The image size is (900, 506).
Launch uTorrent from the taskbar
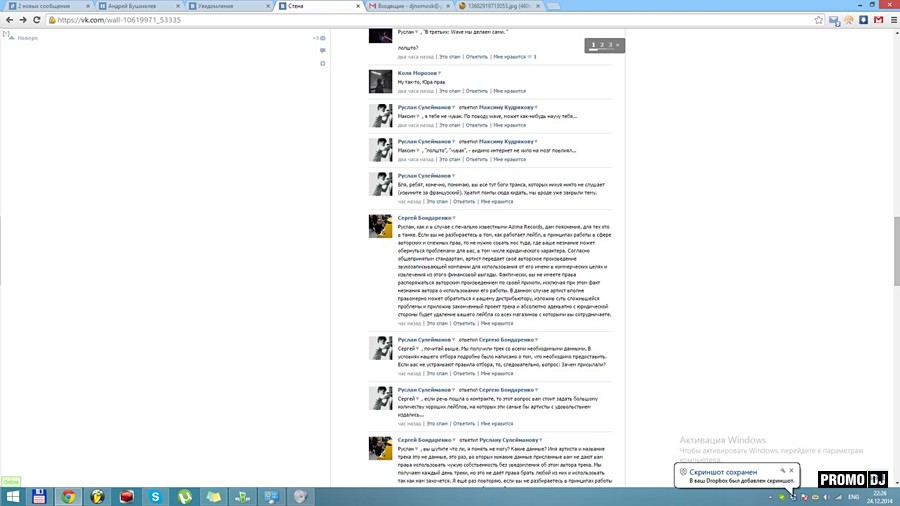coord(185,495)
